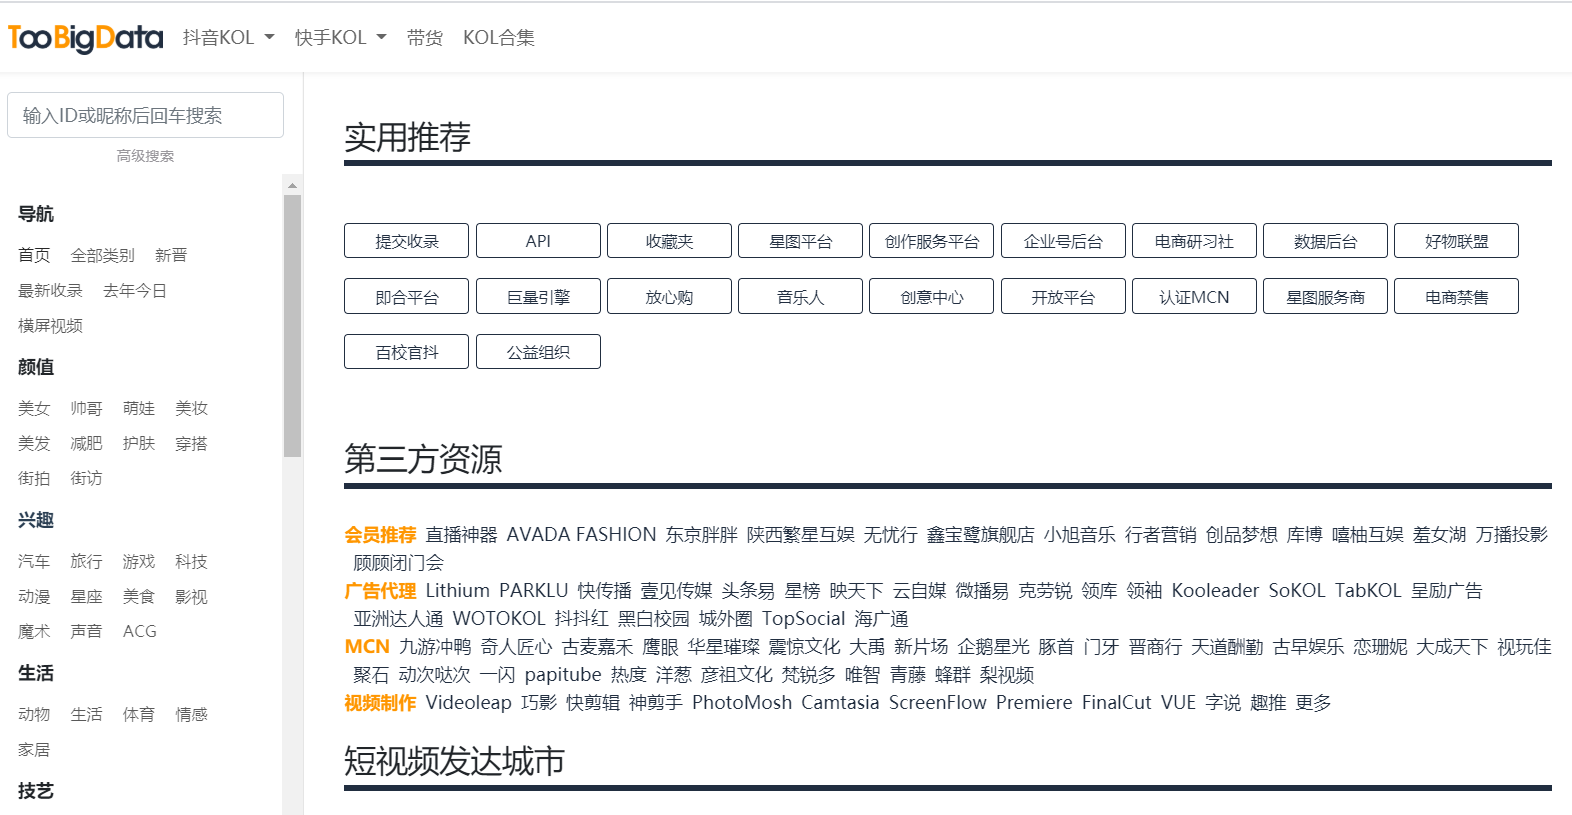
Task: Open the 高级搜索 advanced search link
Action: [x=145, y=156]
